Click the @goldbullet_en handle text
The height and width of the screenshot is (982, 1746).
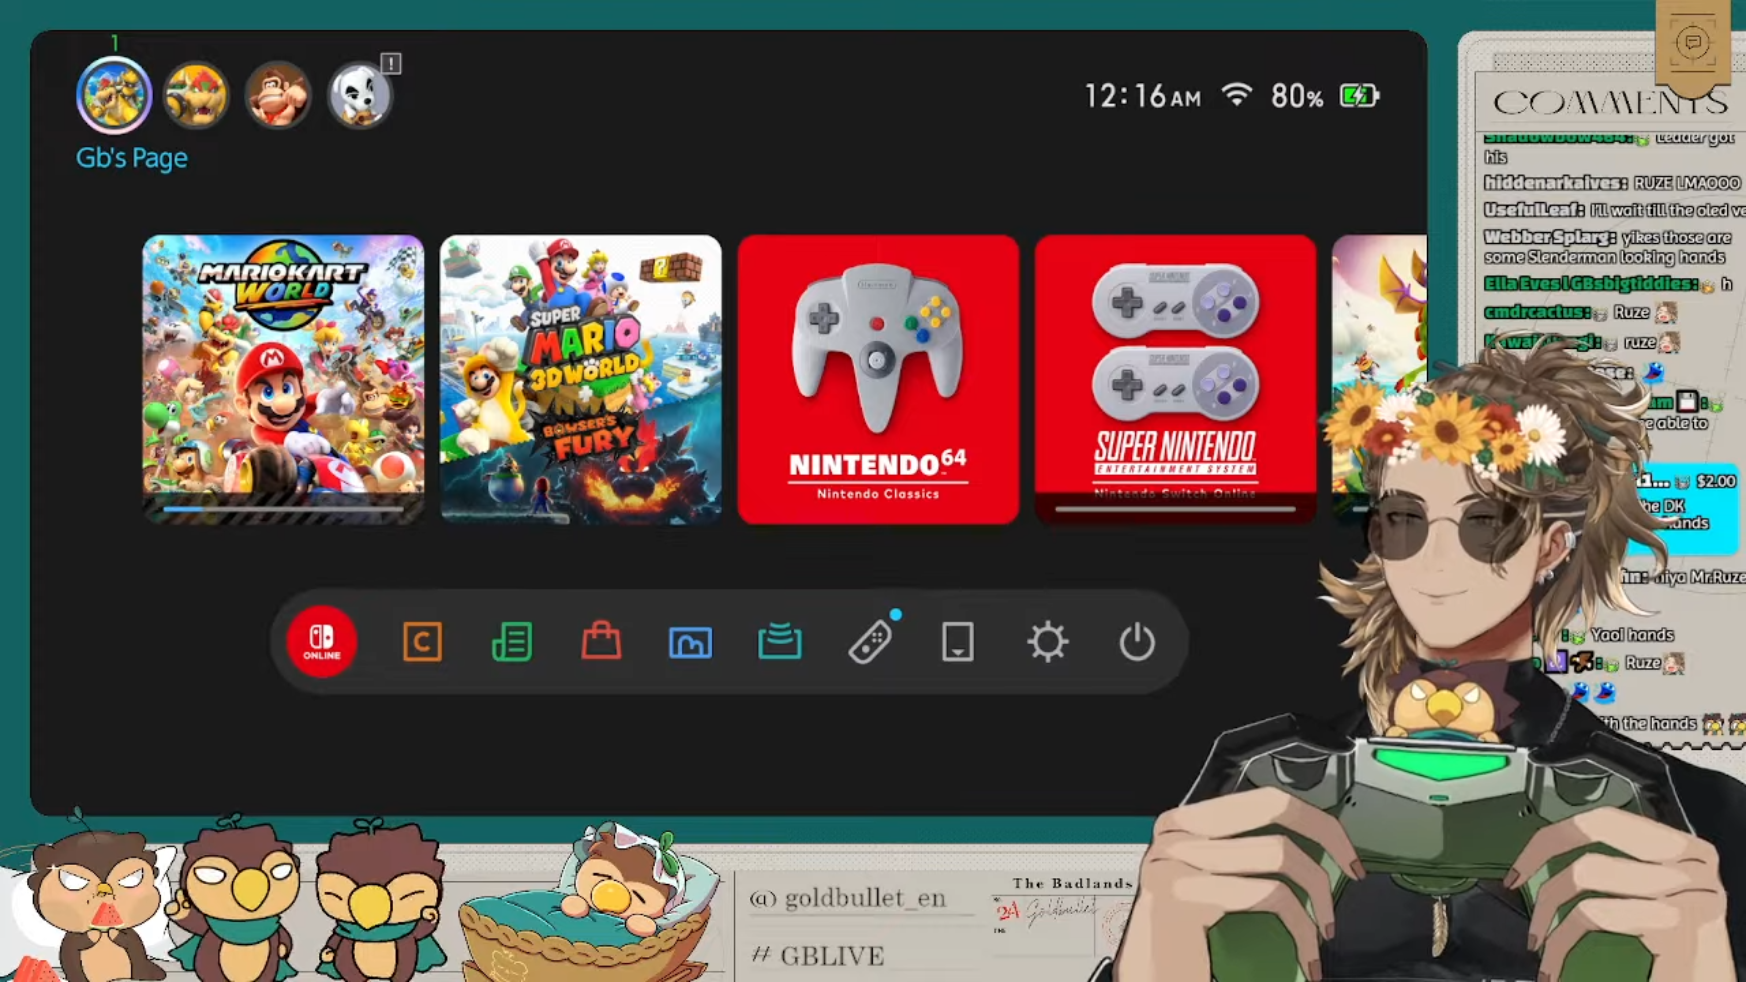(x=848, y=898)
